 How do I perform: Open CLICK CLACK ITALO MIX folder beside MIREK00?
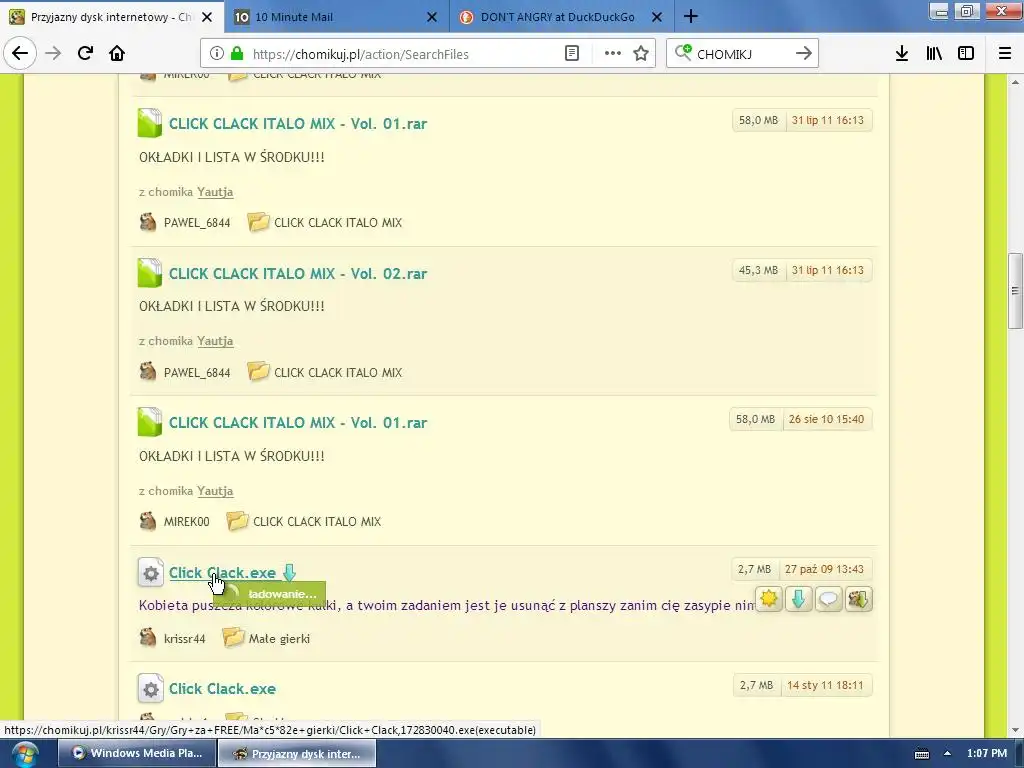(317, 522)
